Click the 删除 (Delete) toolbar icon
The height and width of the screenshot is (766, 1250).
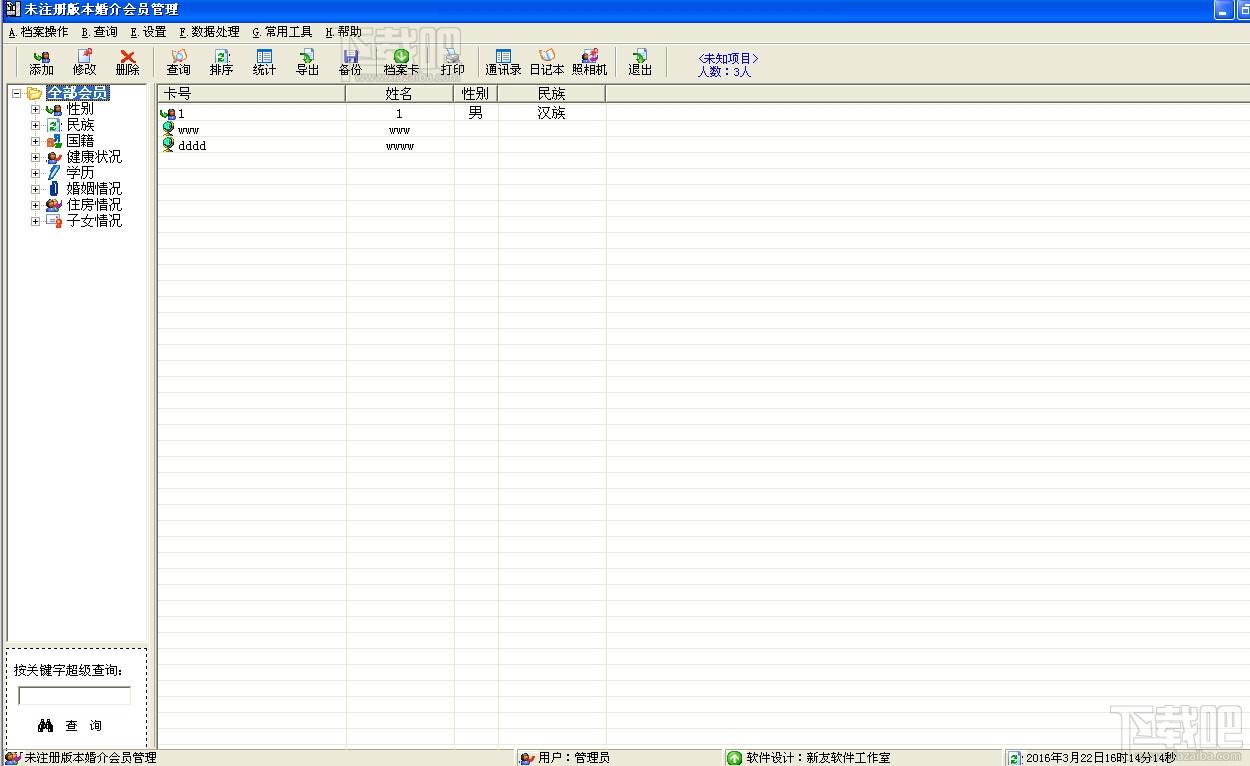[x=127, y=62]
